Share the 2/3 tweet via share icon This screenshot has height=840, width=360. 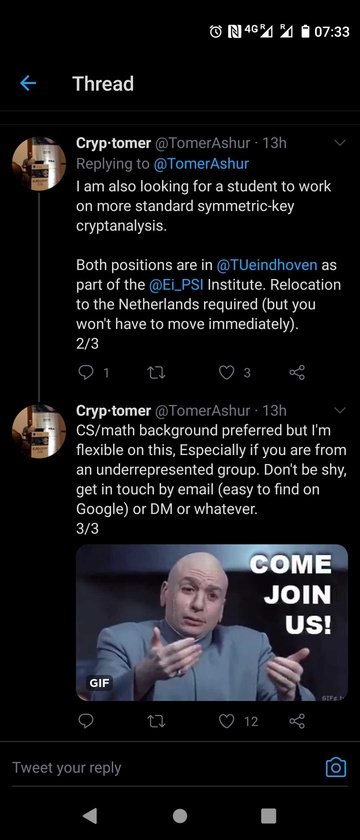(x=297, y=372)
